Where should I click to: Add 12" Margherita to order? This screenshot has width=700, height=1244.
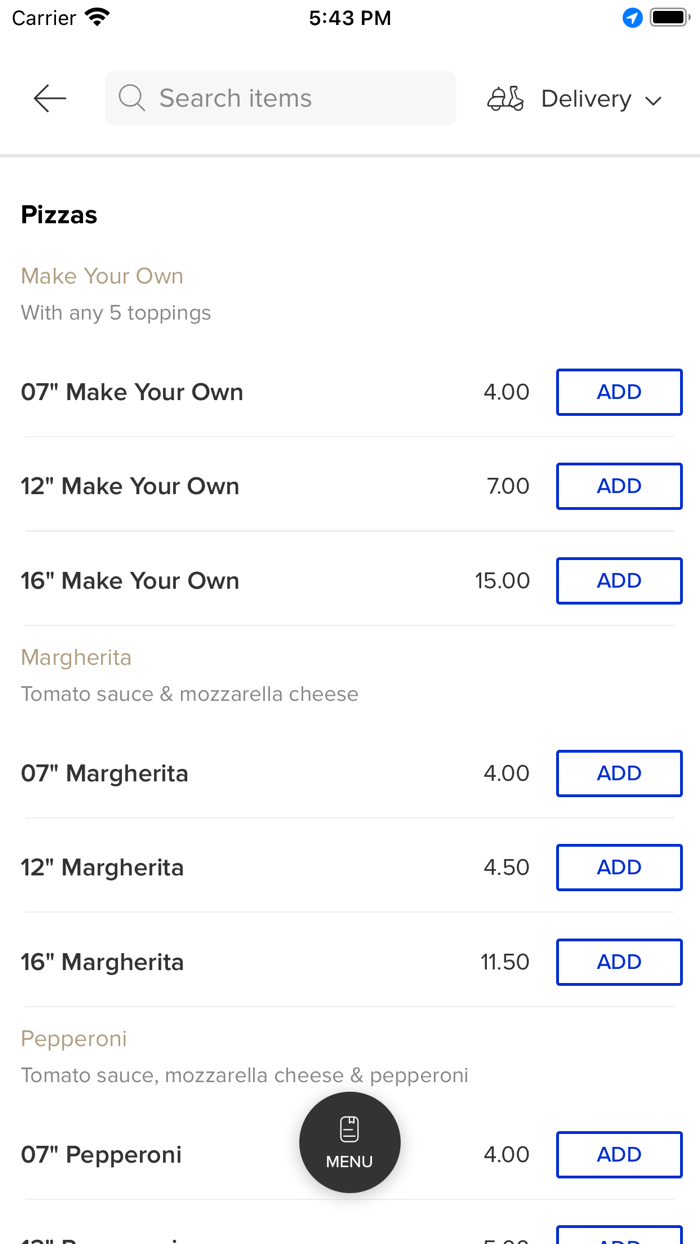(619, 867)
